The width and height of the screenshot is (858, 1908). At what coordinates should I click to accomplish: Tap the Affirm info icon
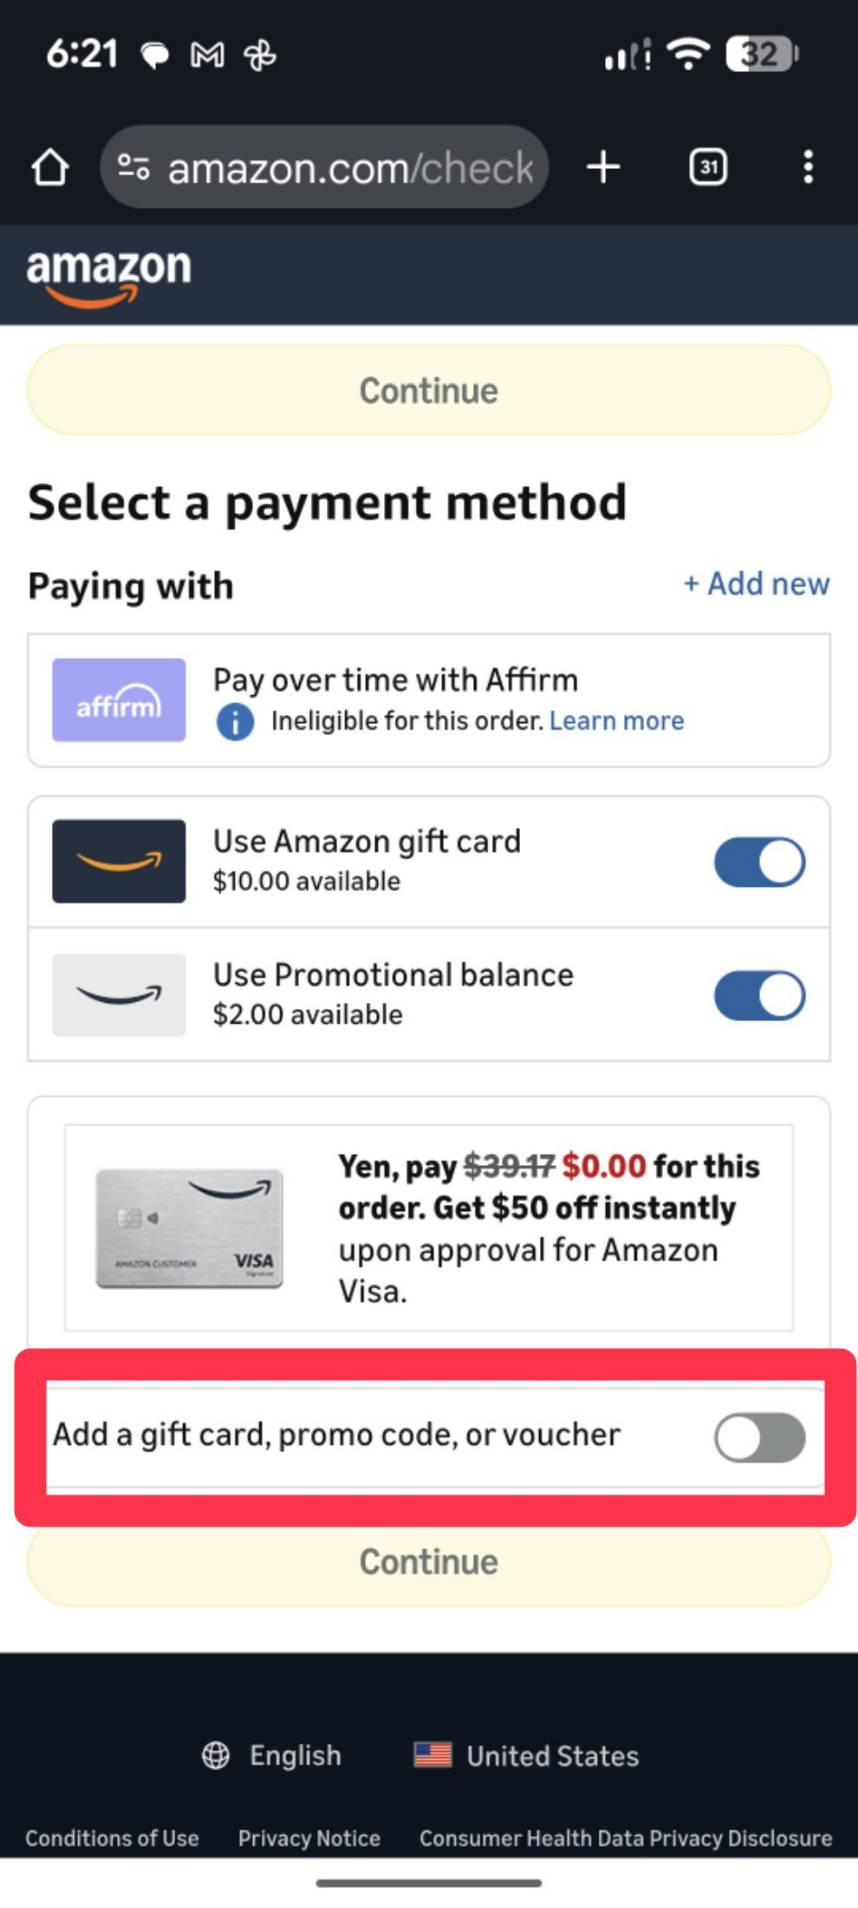[235, 721]
